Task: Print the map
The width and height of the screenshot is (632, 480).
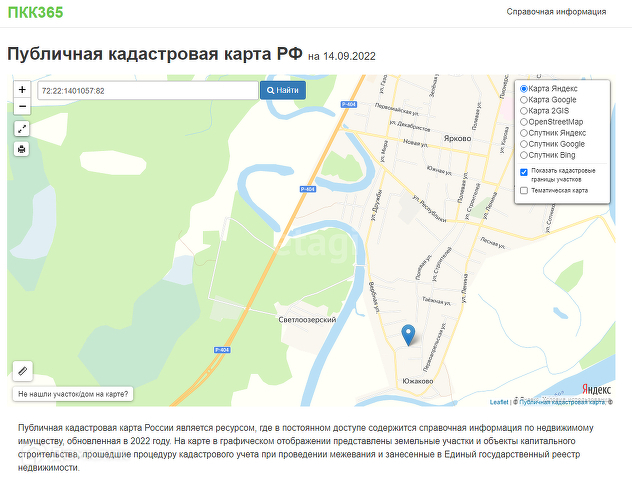Action: (x=22, y=149)
